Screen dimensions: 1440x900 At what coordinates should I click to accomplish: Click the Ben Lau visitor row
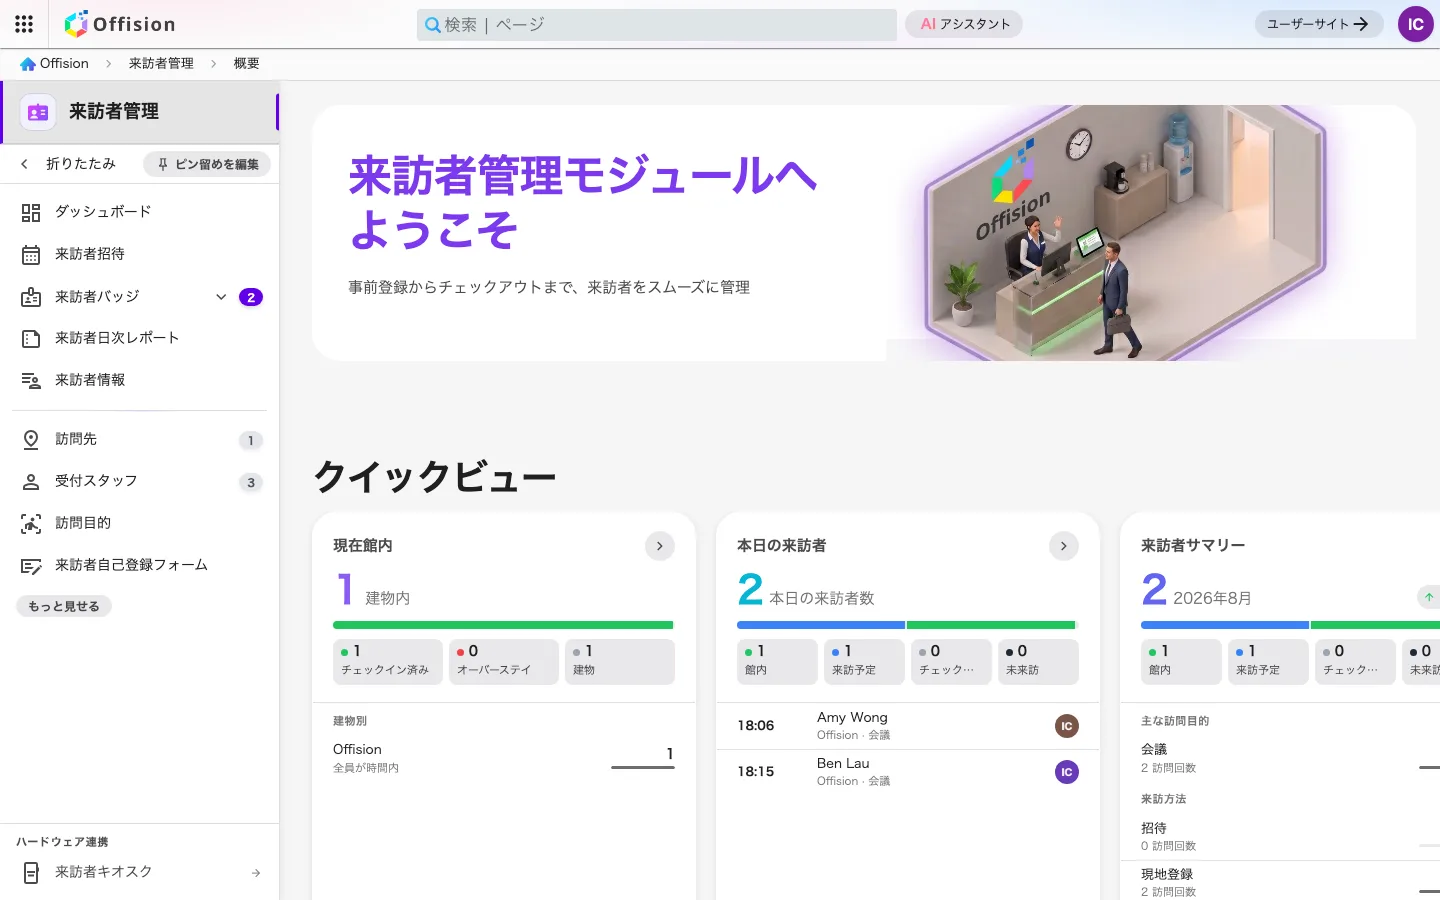[x=908, y=772]
